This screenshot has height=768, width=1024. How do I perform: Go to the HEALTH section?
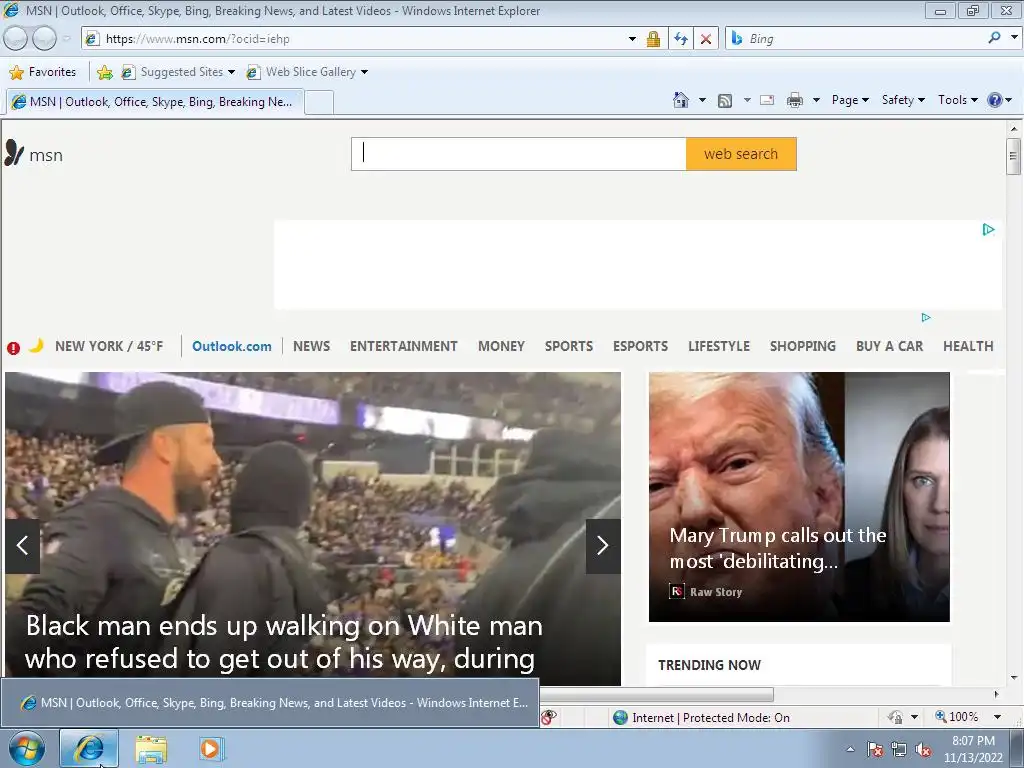tap(968, 346)
